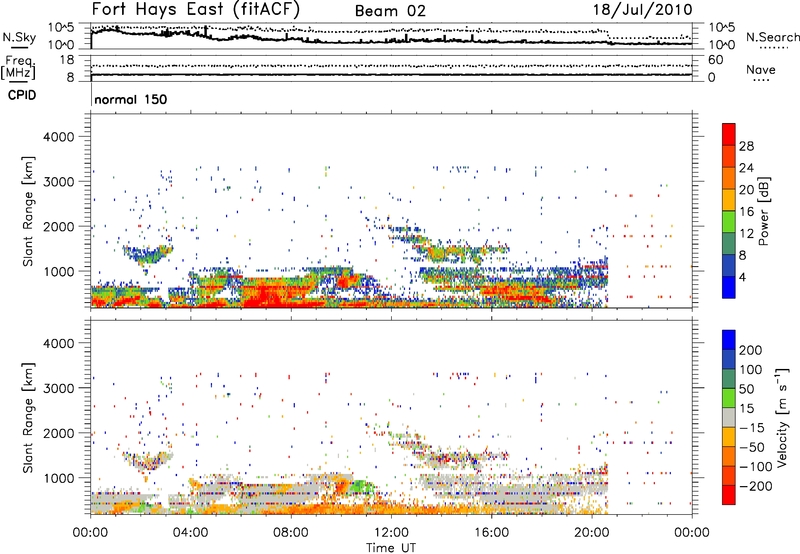800x554 pixels.
Task: Select the "200" label on Velocity color bar
Action: (x=751, y=350)
